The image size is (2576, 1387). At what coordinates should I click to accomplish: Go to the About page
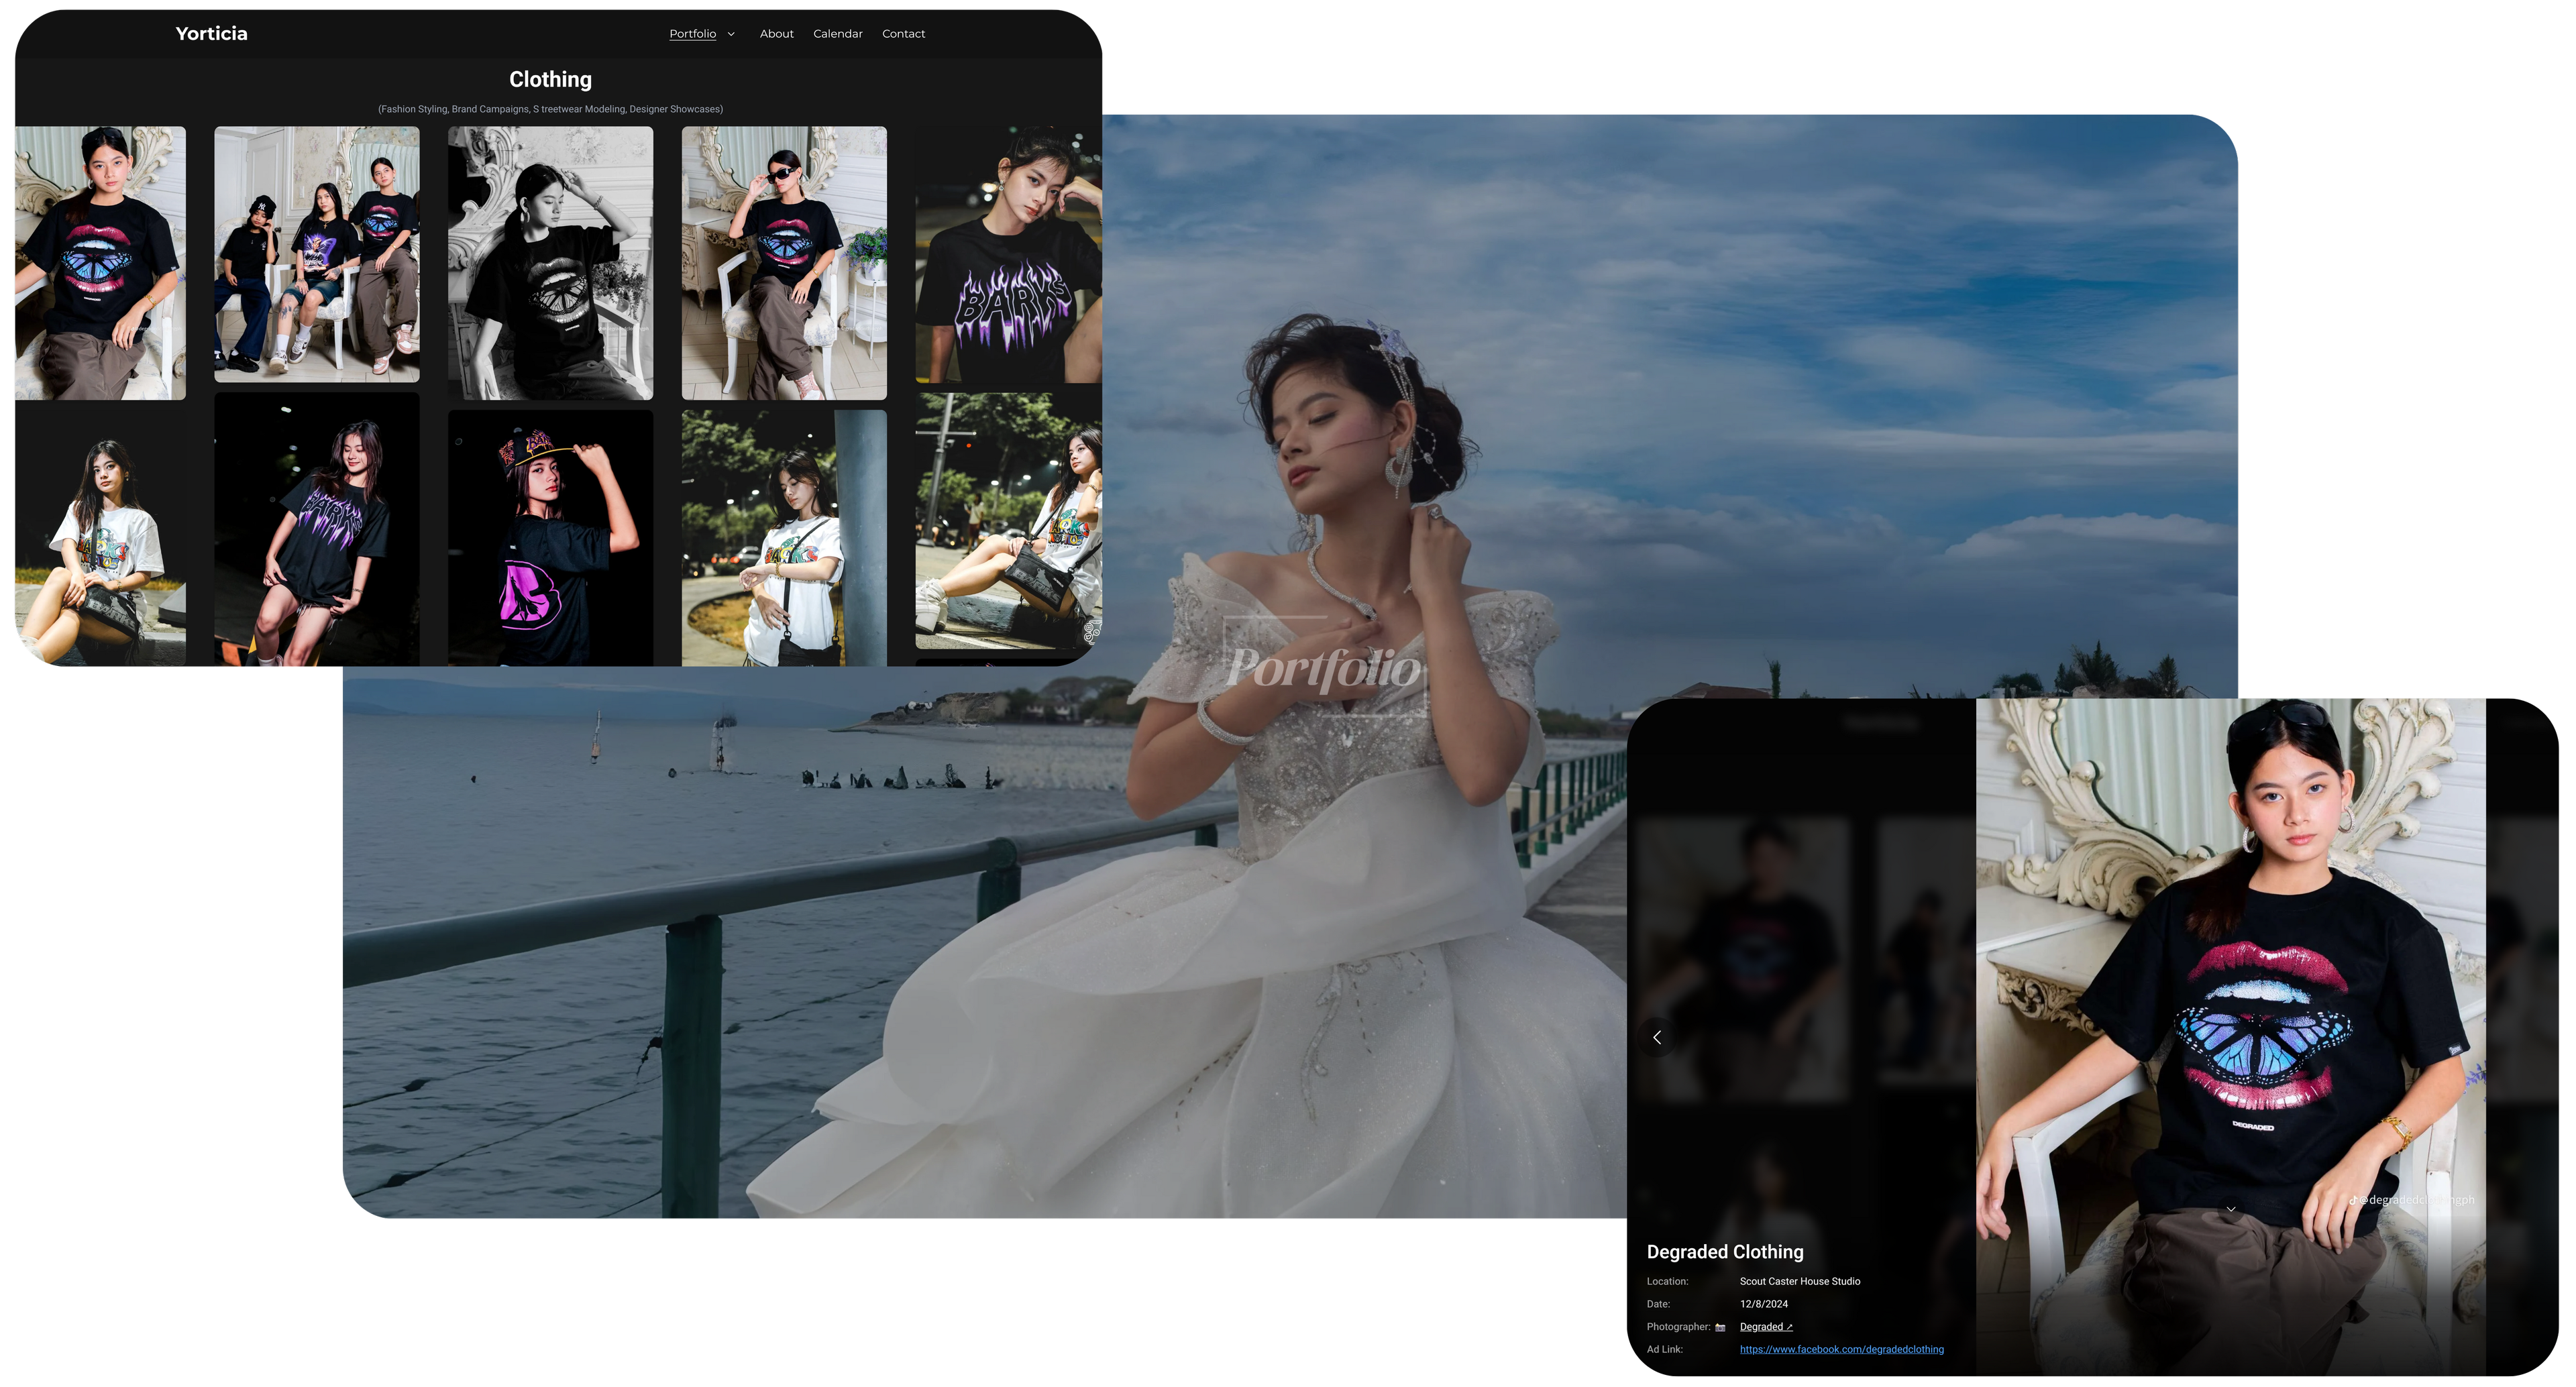tap(776, 34)
